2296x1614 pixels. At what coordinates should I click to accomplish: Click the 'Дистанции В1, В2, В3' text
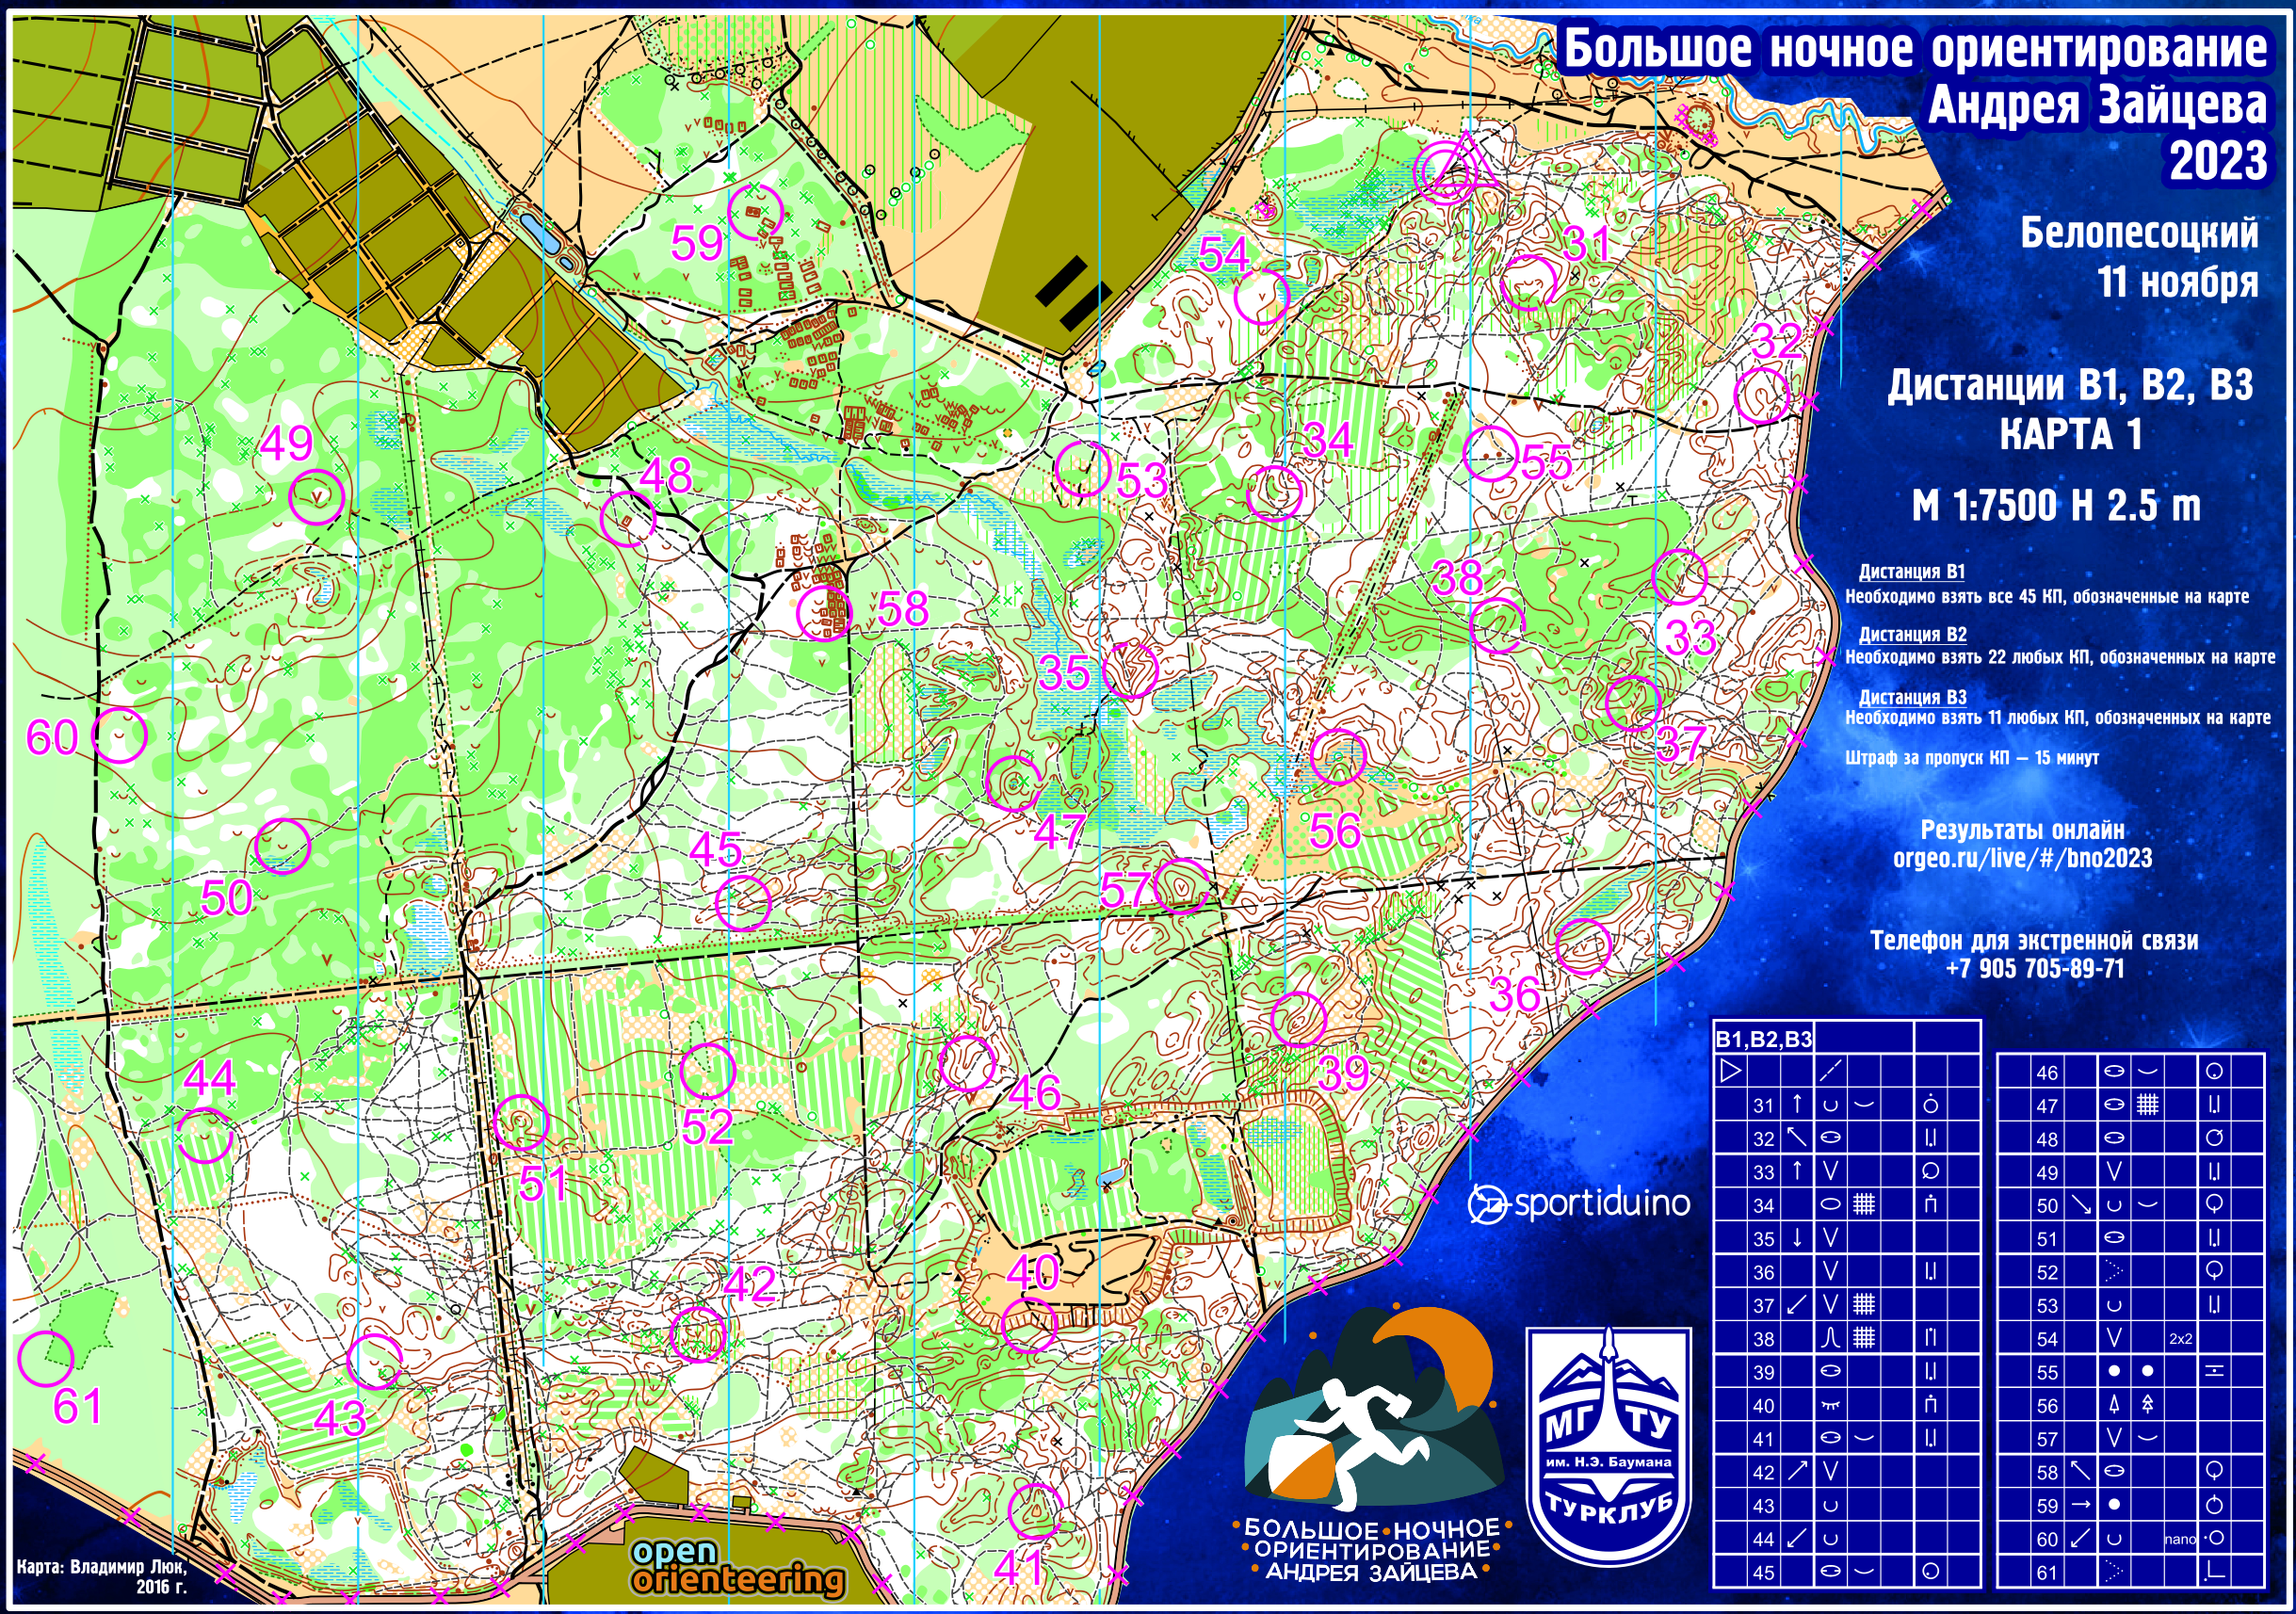pyautogui.click(x=2070, y=385)
